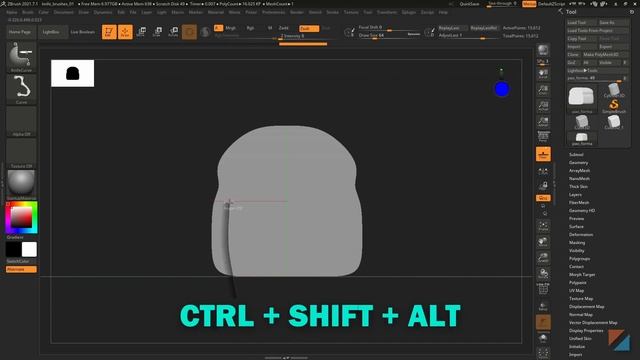
Task: Expand the Deformation section
Action: pyautogui.click(x=581, y=235)
